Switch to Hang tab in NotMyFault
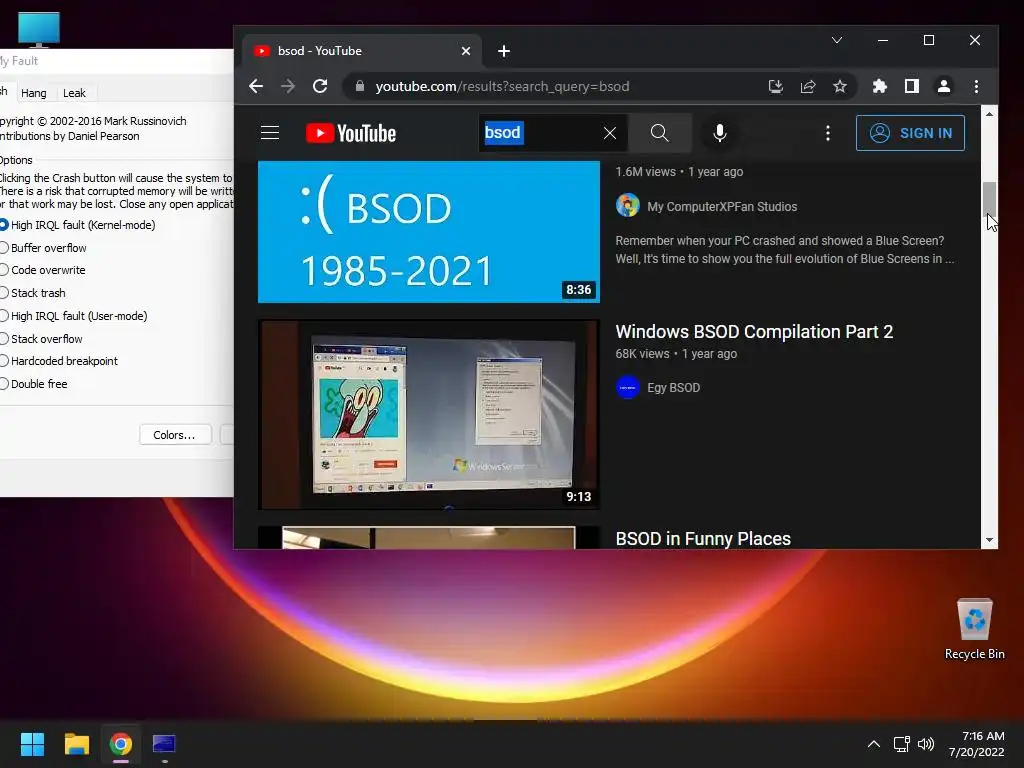 click(x=34, y=93)
